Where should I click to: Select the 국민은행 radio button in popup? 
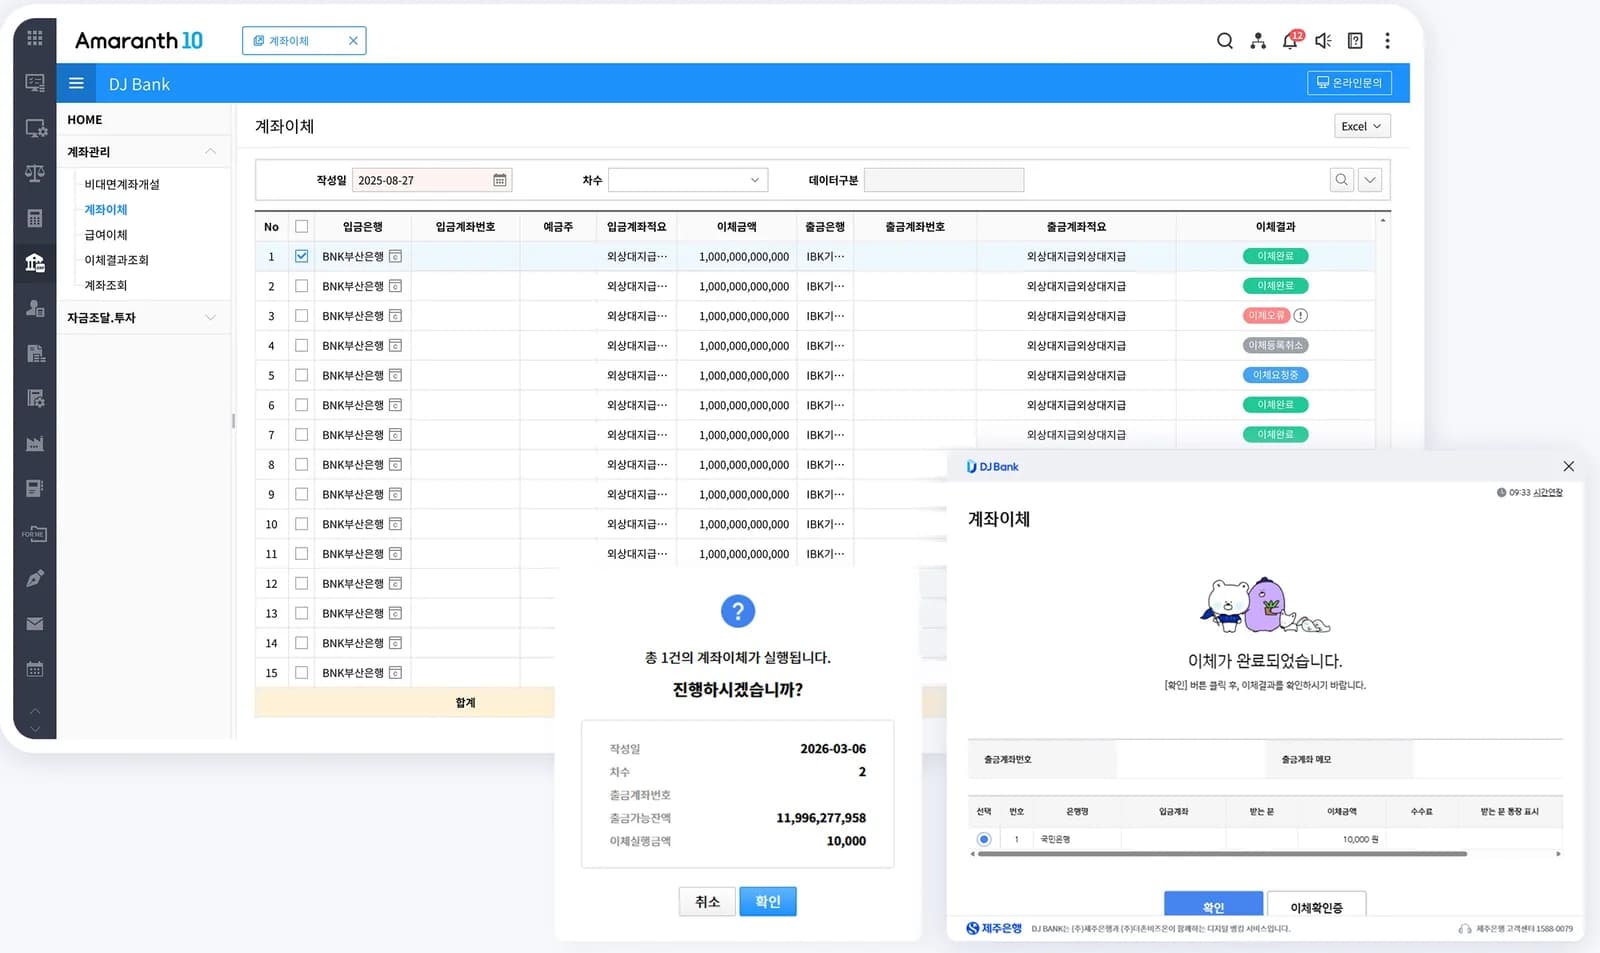(x=984, y=839)
